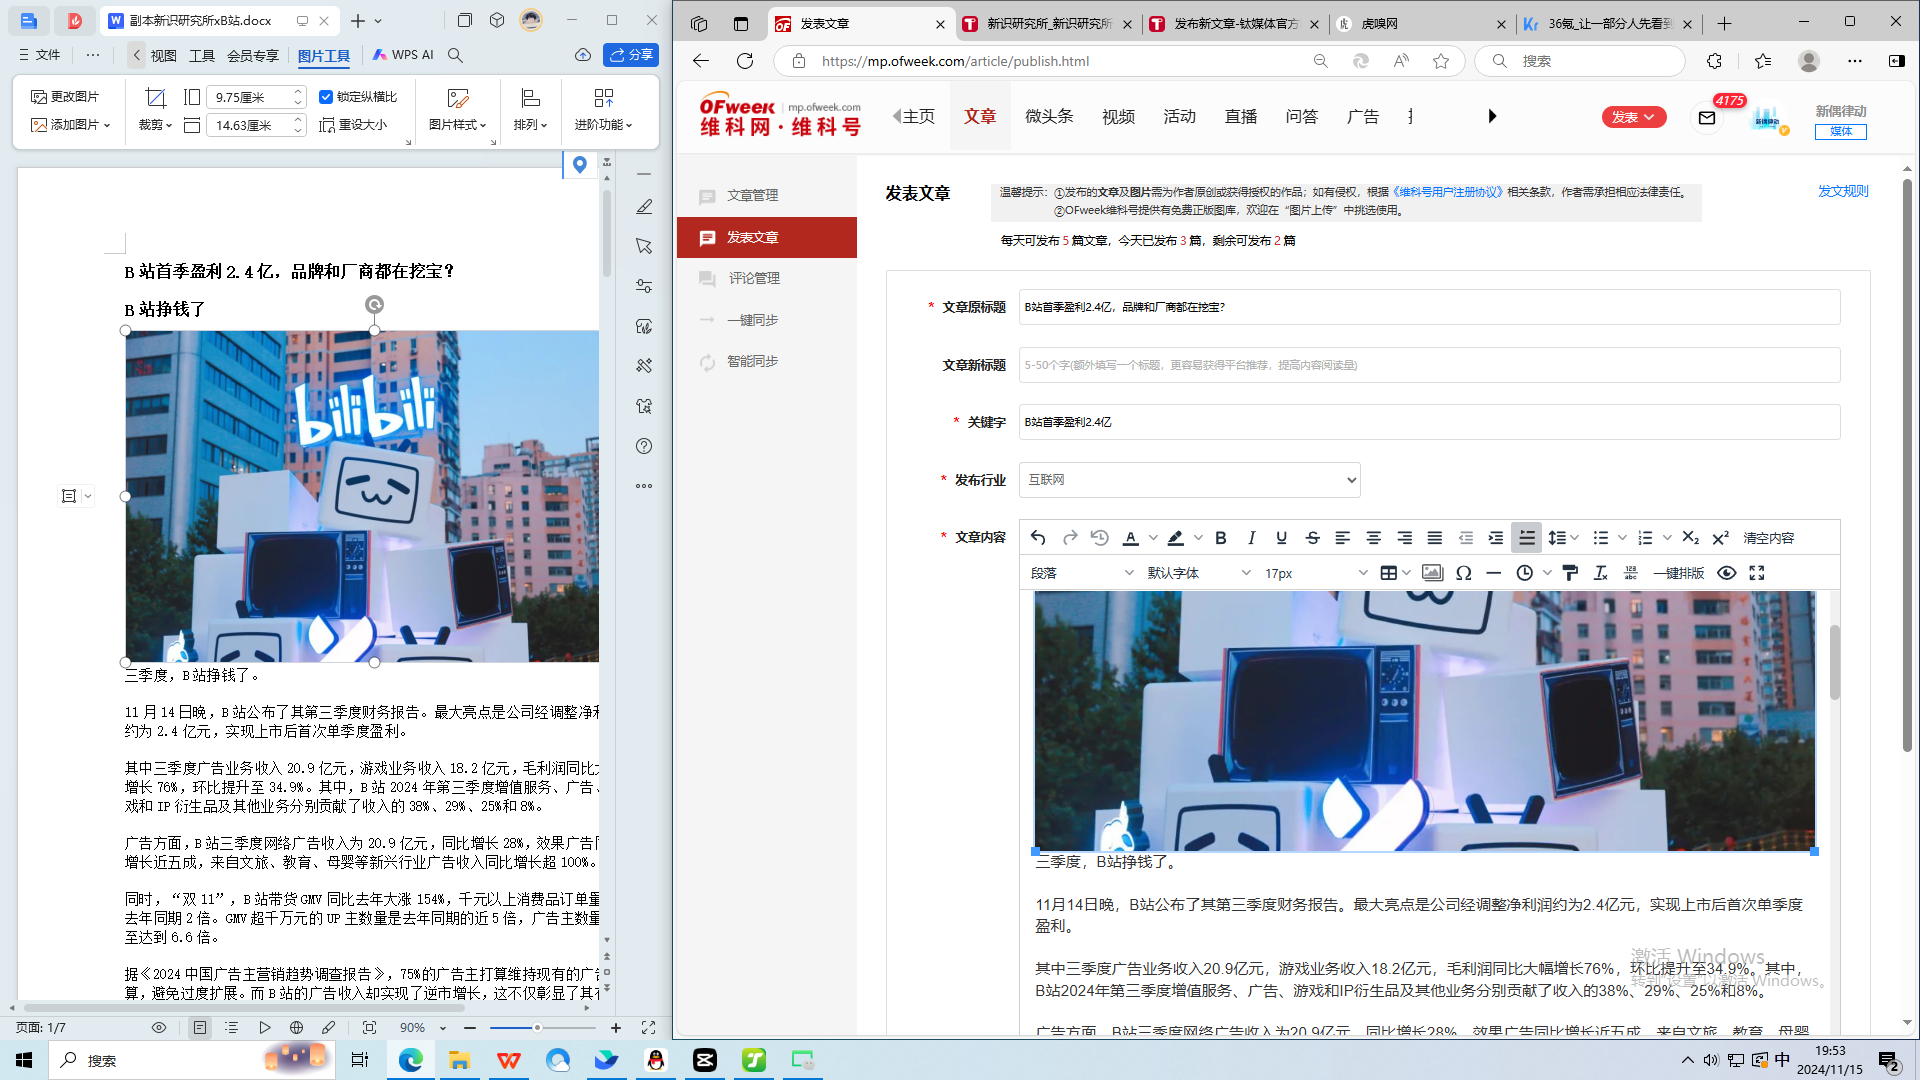Viewport: 1920px width, 1080px height.
Task: Expand the insert table dropdown in editor
Action: (x=1407, y=573)
